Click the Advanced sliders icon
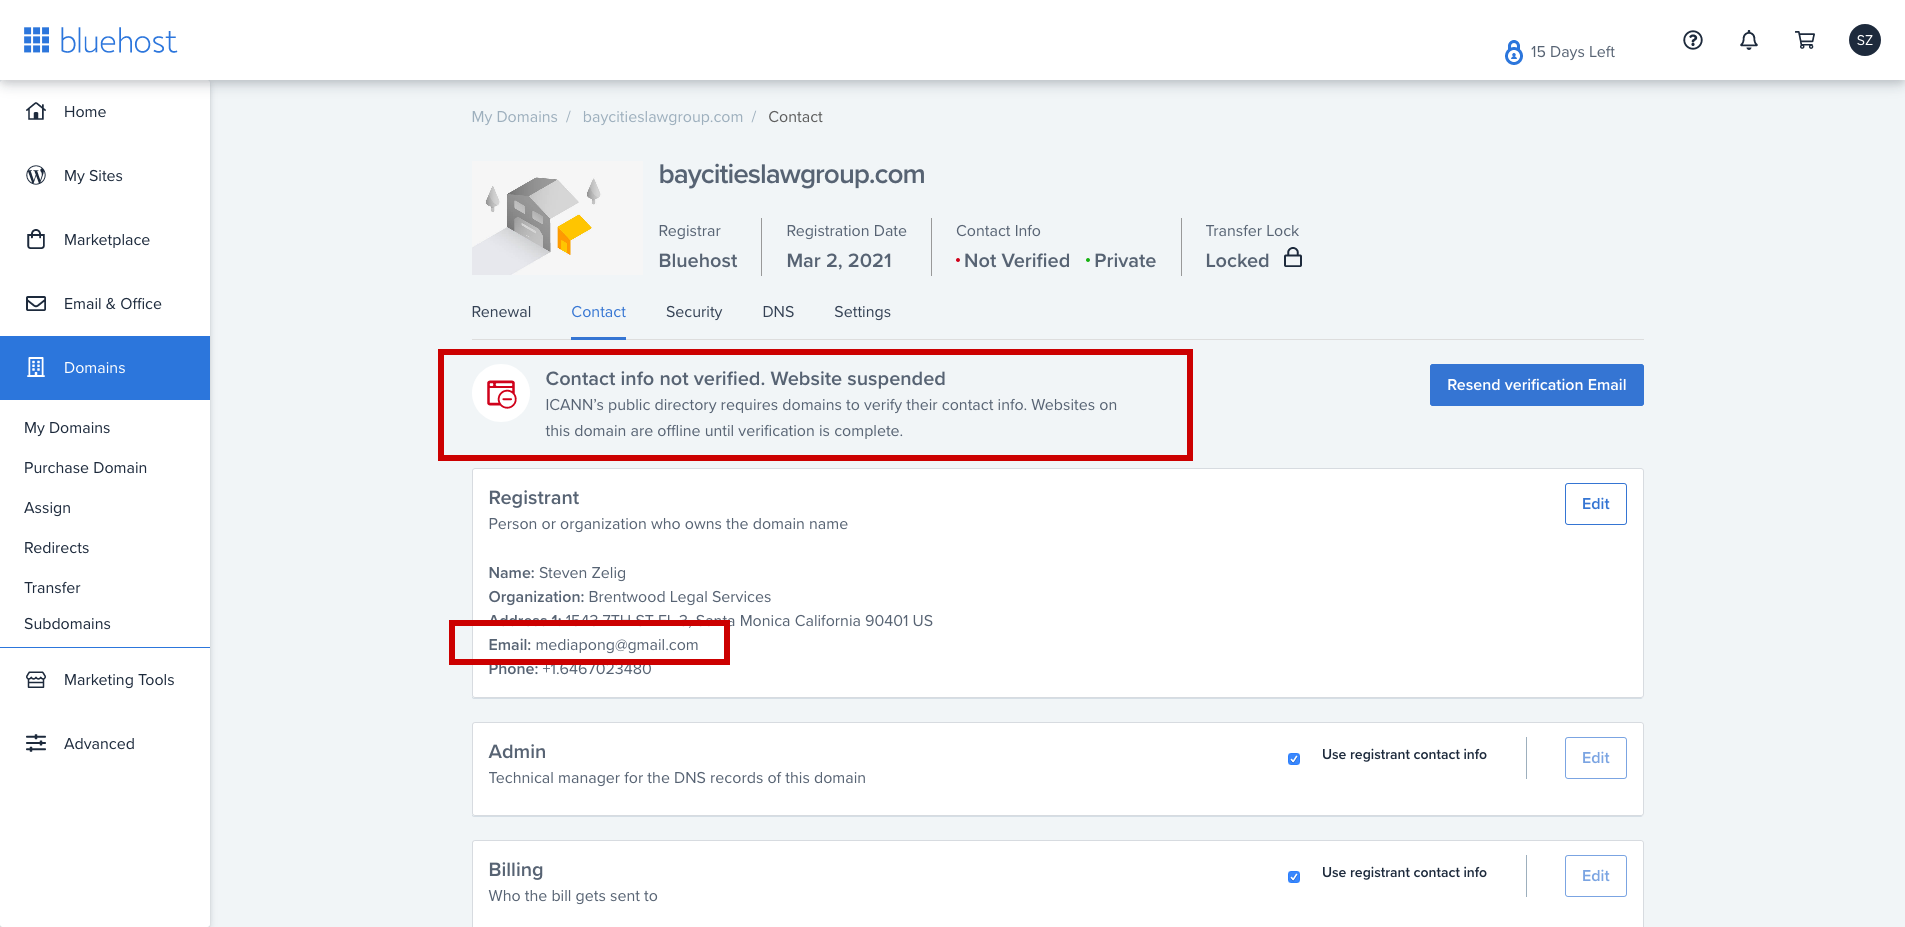Viewport: 1905px width, 927px height. pyautogui.click(x=36, y=743)
